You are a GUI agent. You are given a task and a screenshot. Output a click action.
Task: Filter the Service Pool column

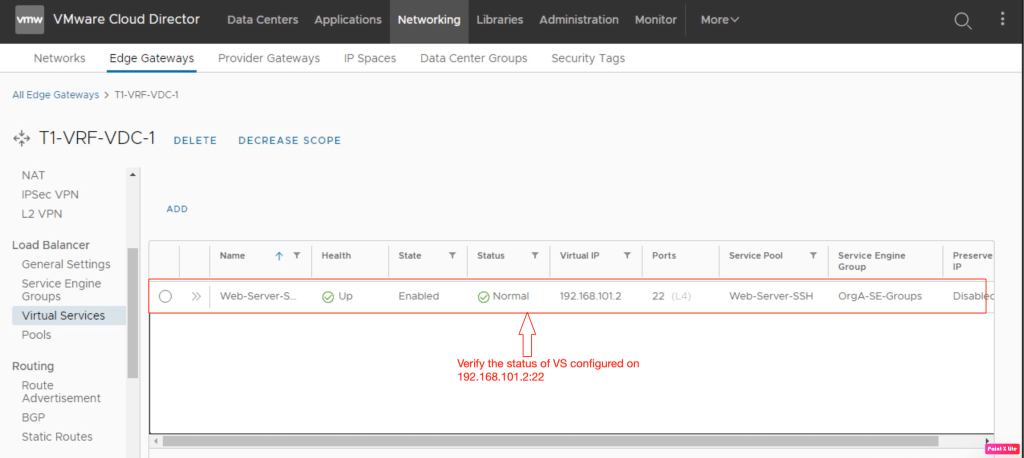coord(813,256)
